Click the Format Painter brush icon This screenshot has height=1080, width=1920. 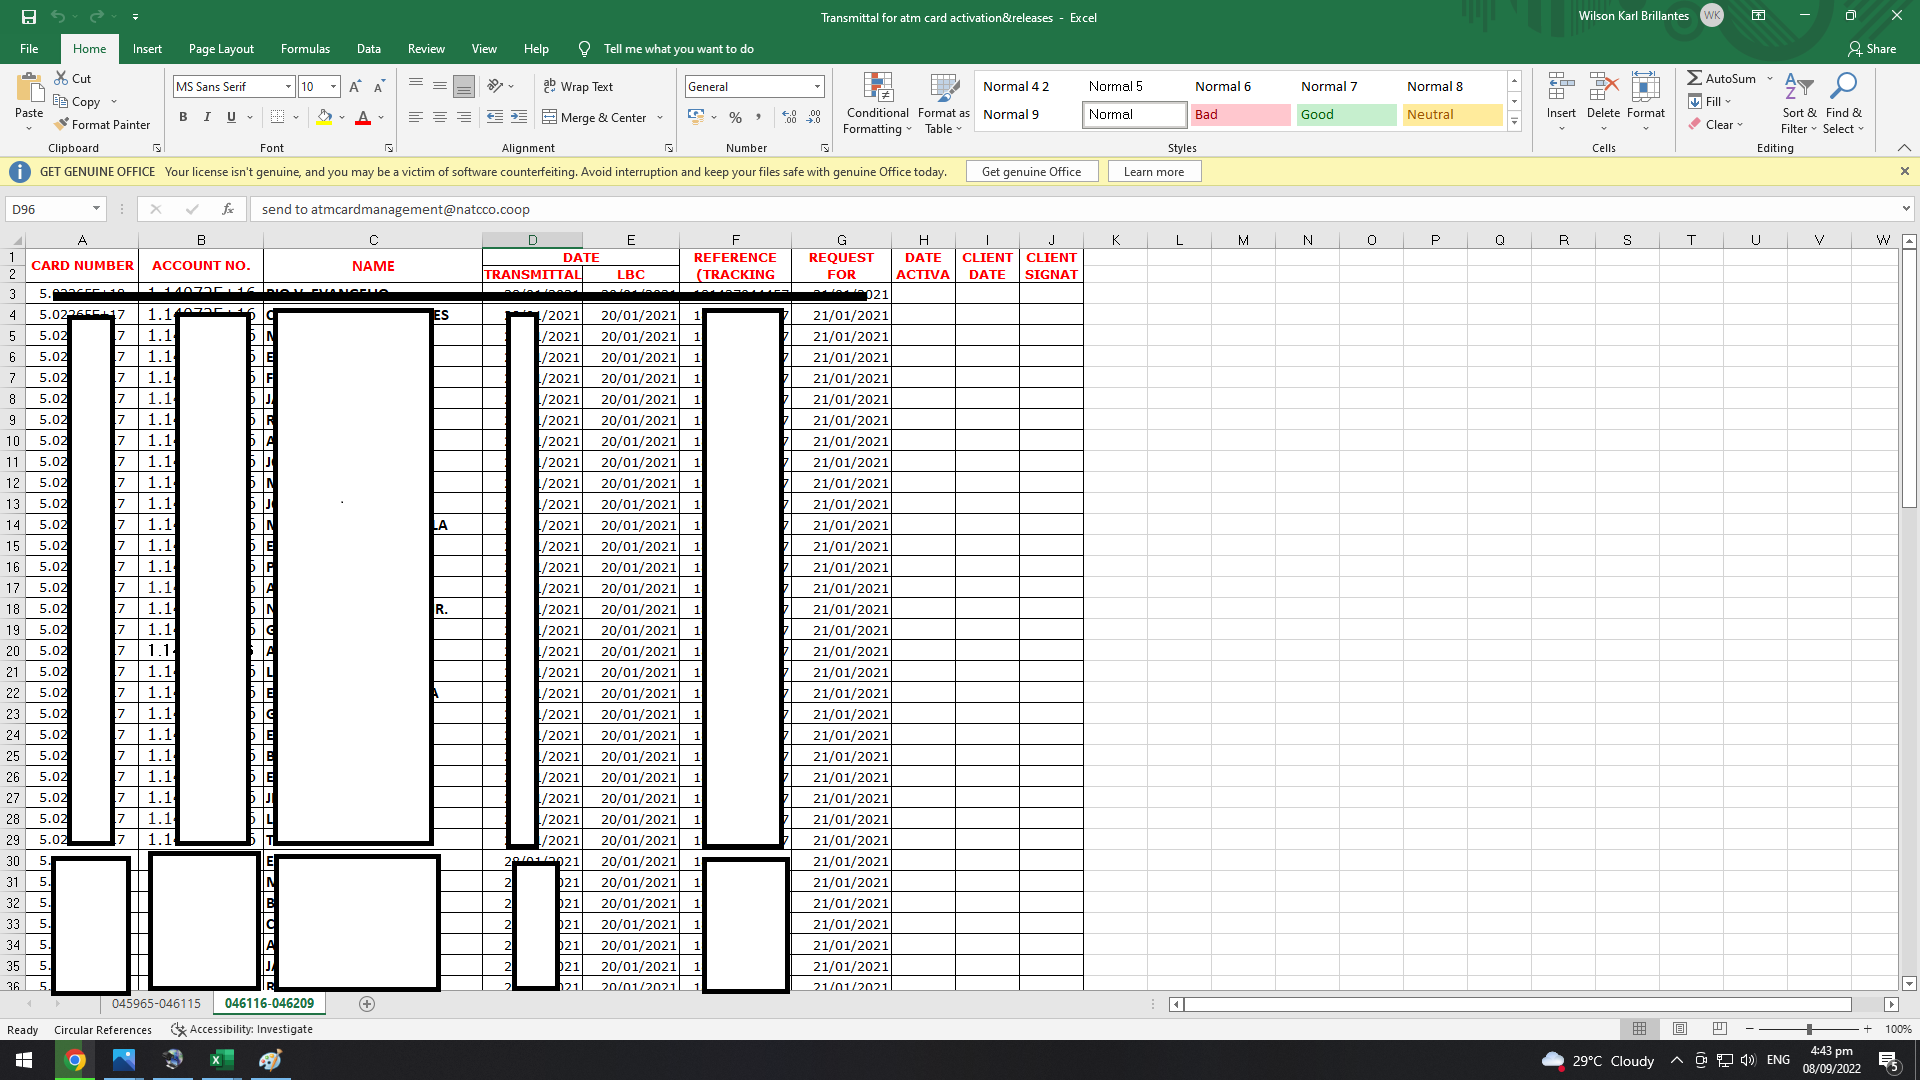tap(62, 124)
